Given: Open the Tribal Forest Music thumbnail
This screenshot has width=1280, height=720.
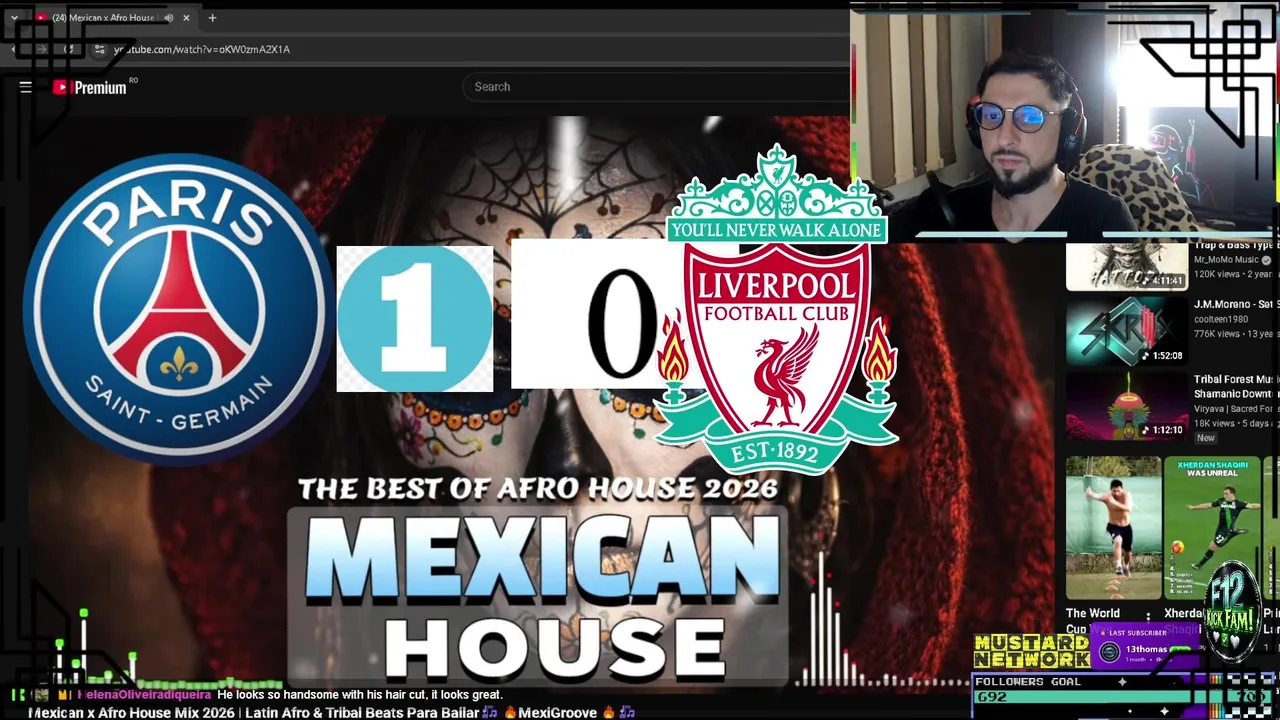Looking at the screenshot, I should click(1126, 406).
